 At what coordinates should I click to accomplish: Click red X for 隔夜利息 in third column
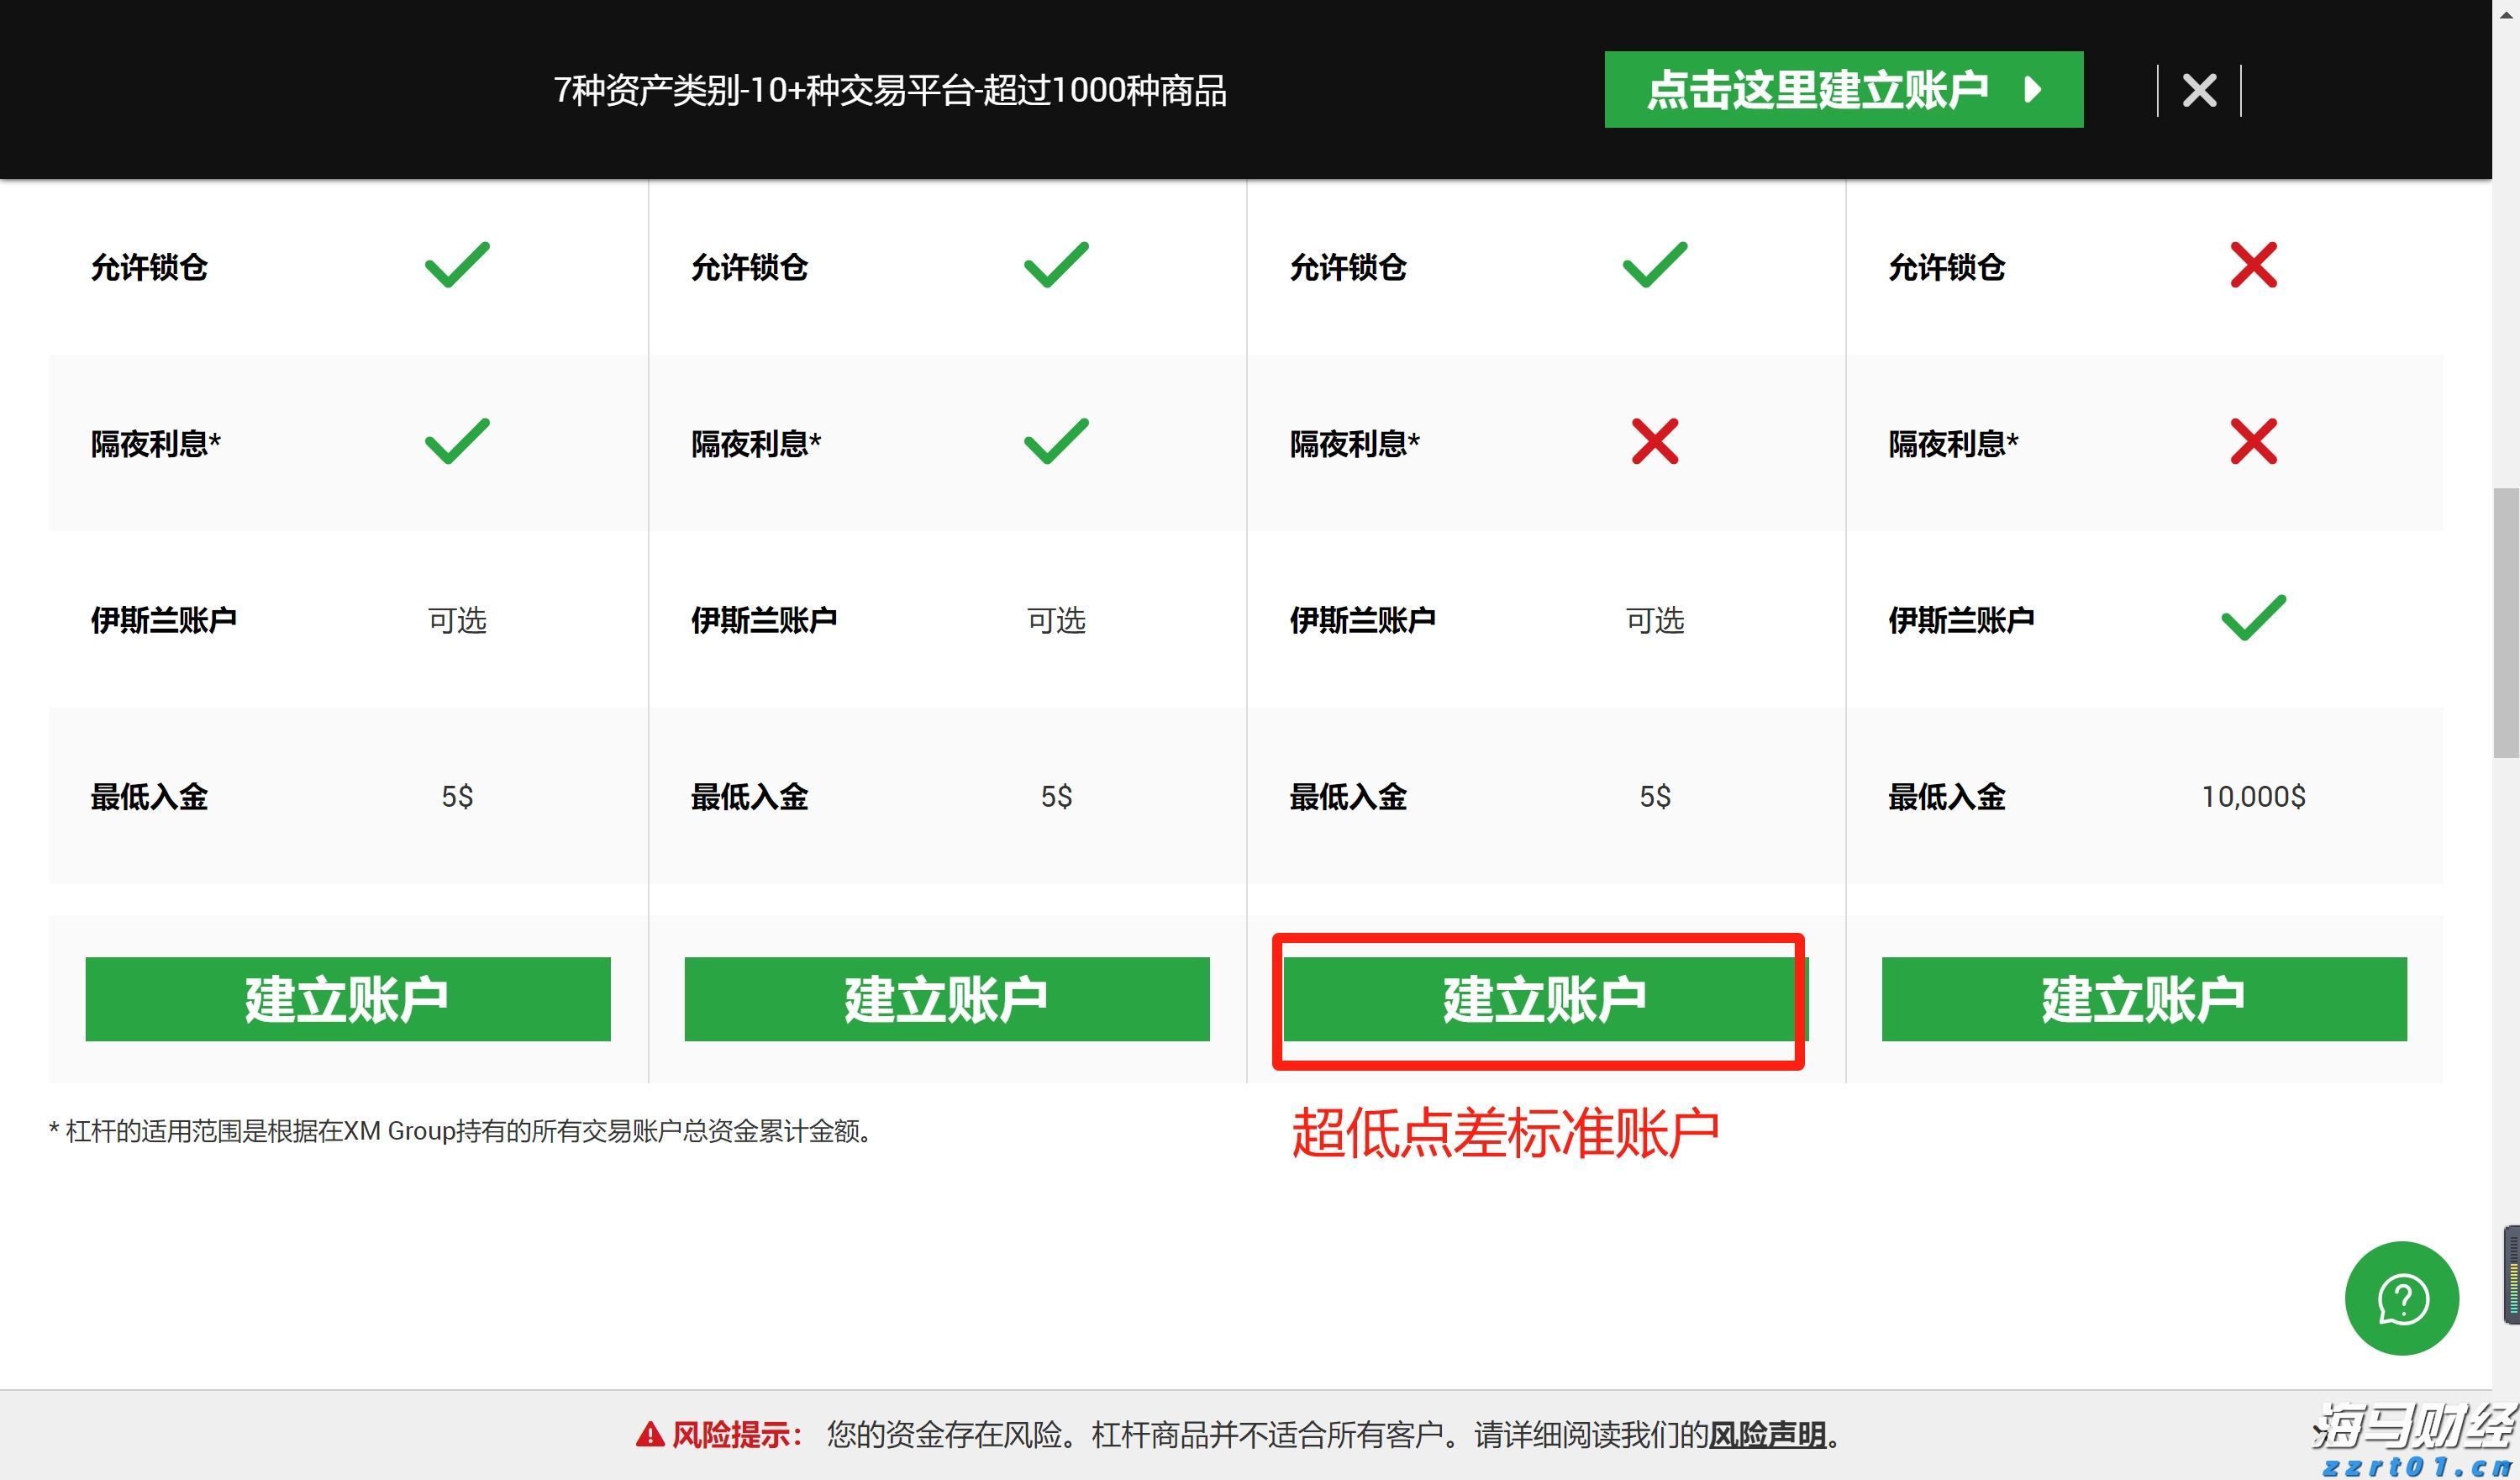[x=1654, y=440]
